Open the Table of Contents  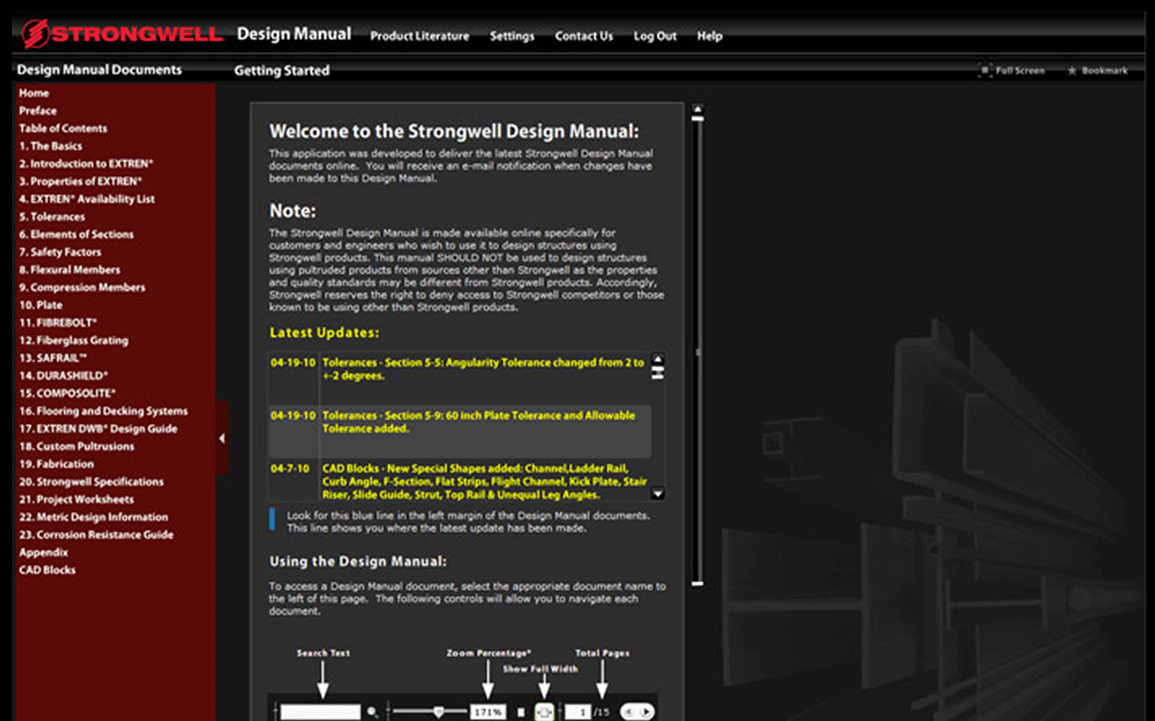63,128
